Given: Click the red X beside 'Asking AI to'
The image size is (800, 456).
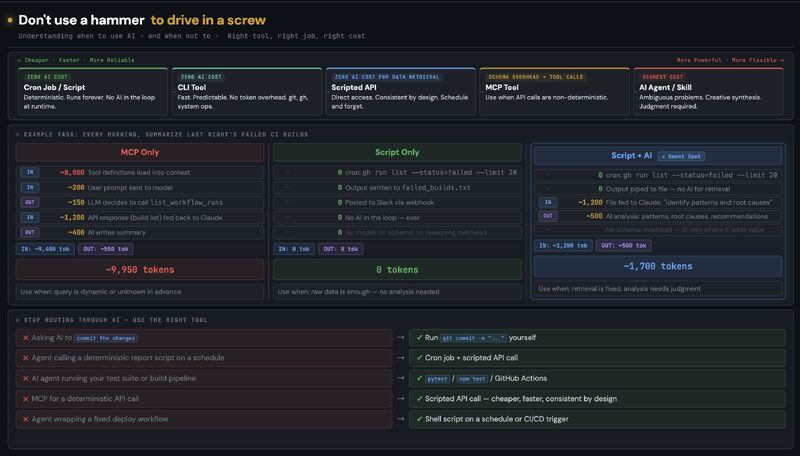Looking at the screenshot, I should tap(26, 338).
